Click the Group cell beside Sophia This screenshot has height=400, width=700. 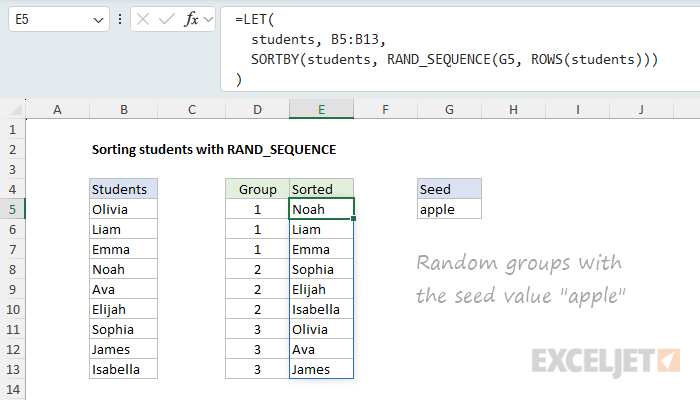257,269
